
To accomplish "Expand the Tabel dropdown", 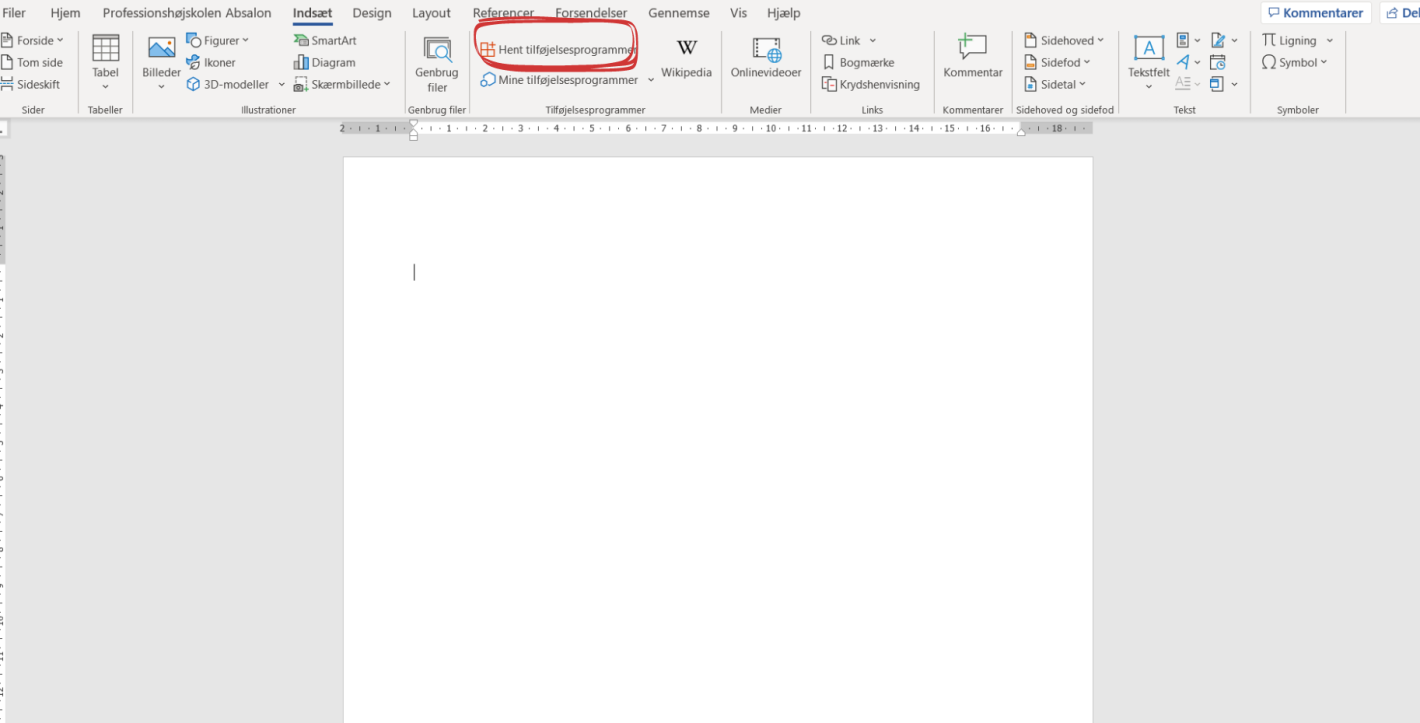I will 105,87.
